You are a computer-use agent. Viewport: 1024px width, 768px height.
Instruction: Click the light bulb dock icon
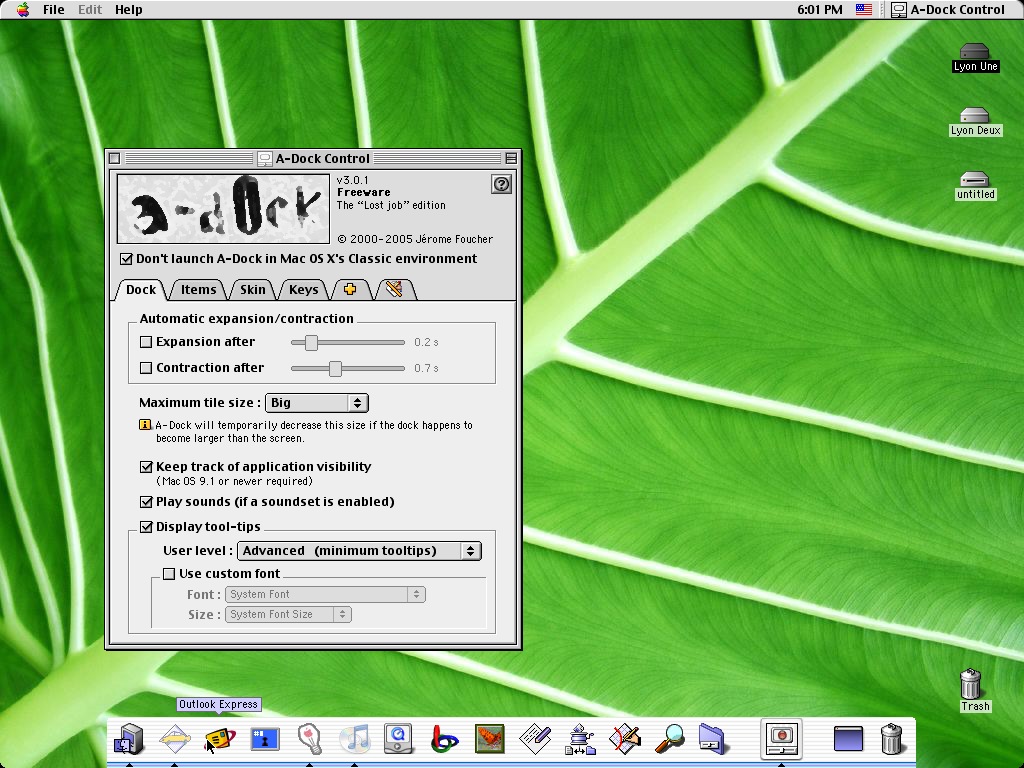(310, 740)
